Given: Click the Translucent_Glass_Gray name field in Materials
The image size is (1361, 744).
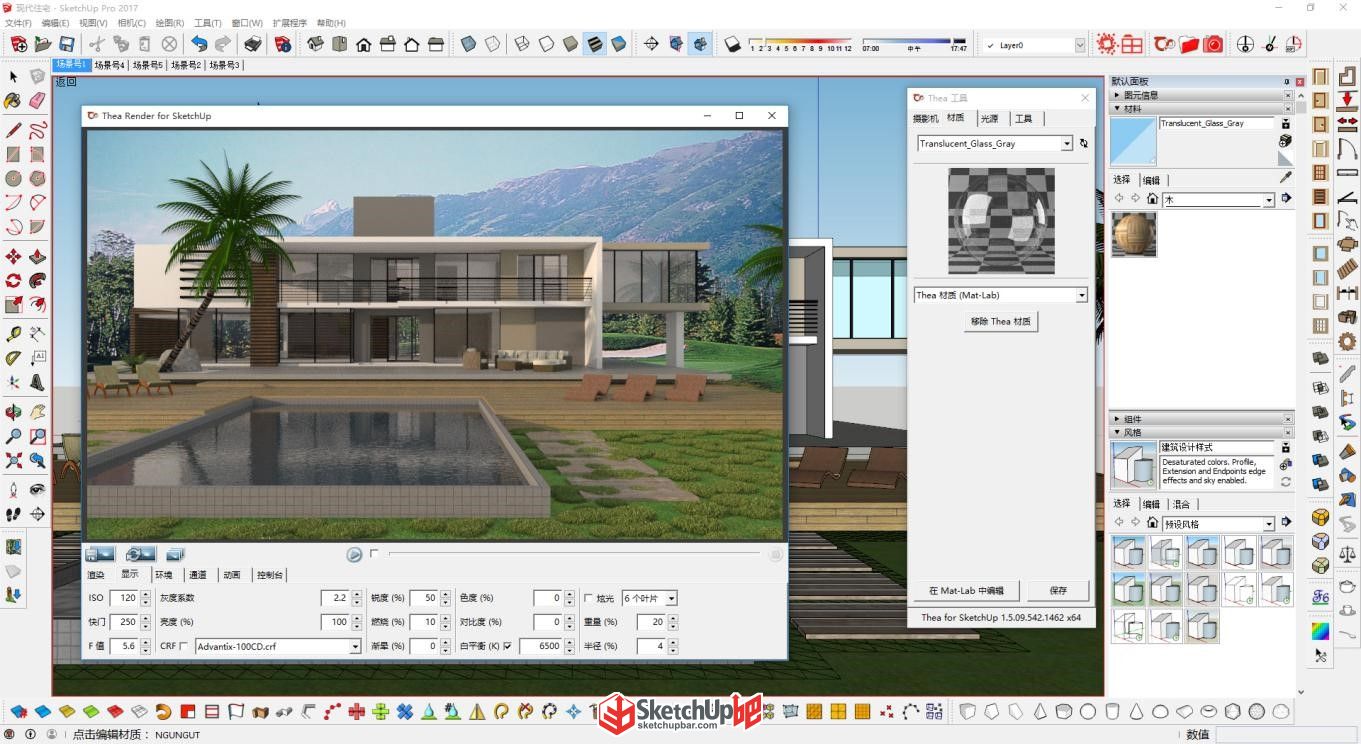Looking at the screenshot, I should (x=1217, y=123).
